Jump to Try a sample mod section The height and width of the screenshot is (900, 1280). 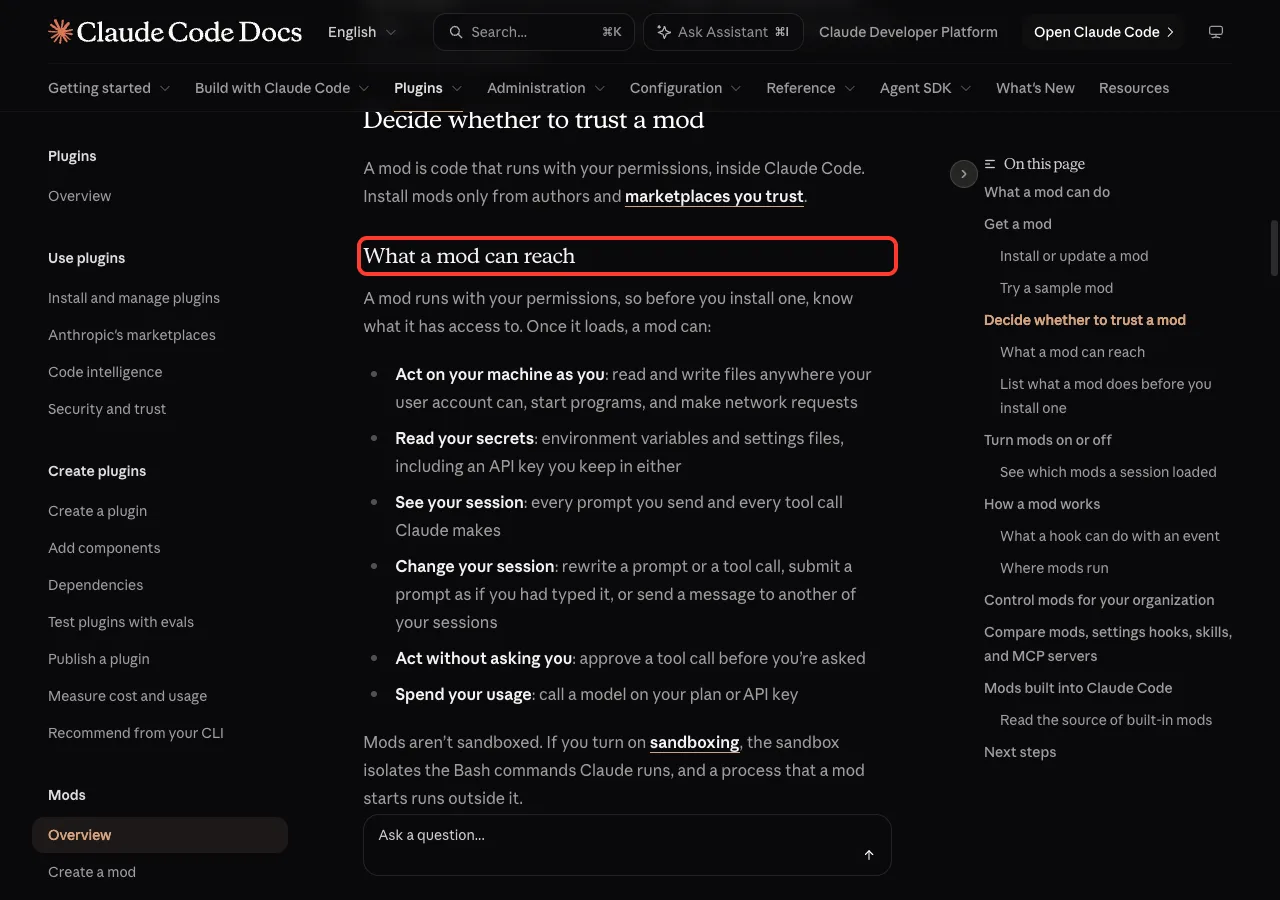(1056, 288)
